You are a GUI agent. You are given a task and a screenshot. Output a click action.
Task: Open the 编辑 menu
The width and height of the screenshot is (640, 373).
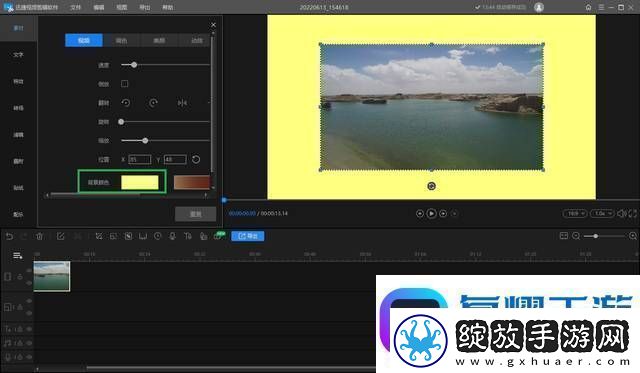(98, 7)
